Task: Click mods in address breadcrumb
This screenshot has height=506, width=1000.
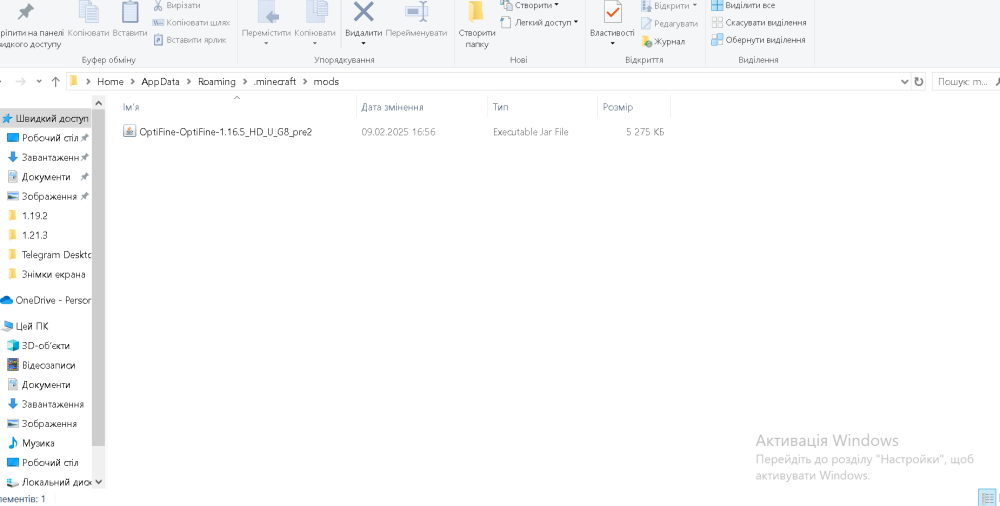Action: coord(326,82)
